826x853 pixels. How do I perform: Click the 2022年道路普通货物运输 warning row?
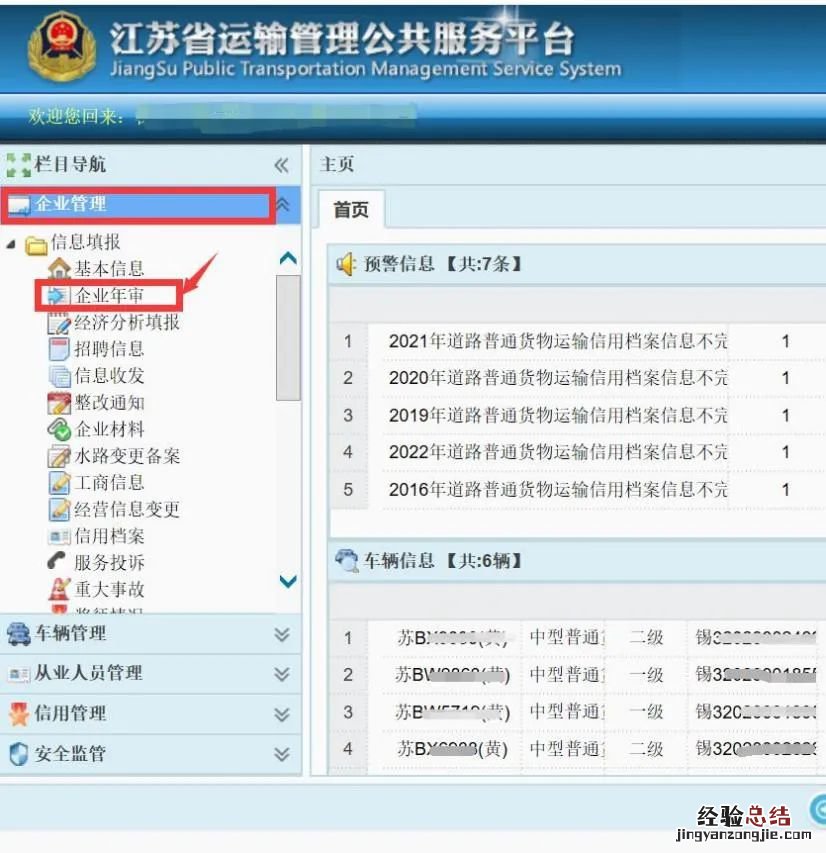578,452
